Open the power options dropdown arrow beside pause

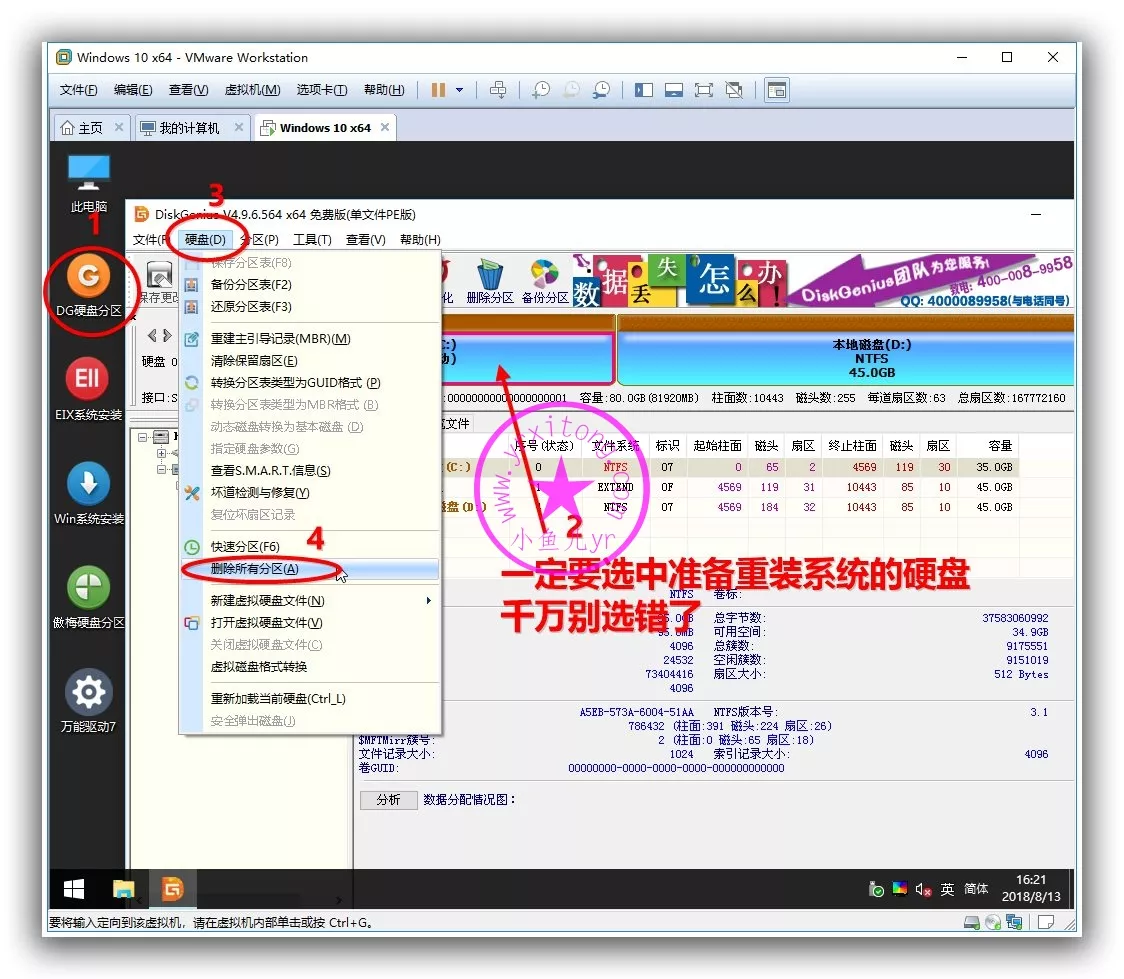[459, 90]
